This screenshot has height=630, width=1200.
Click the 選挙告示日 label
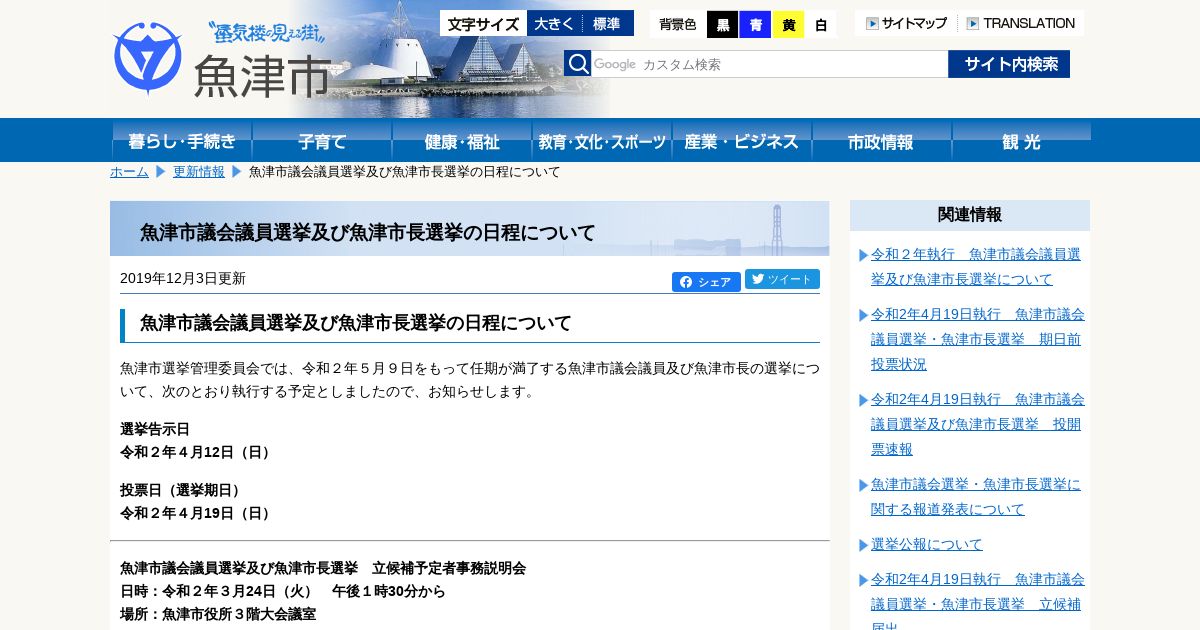click(x=155, y=429)
